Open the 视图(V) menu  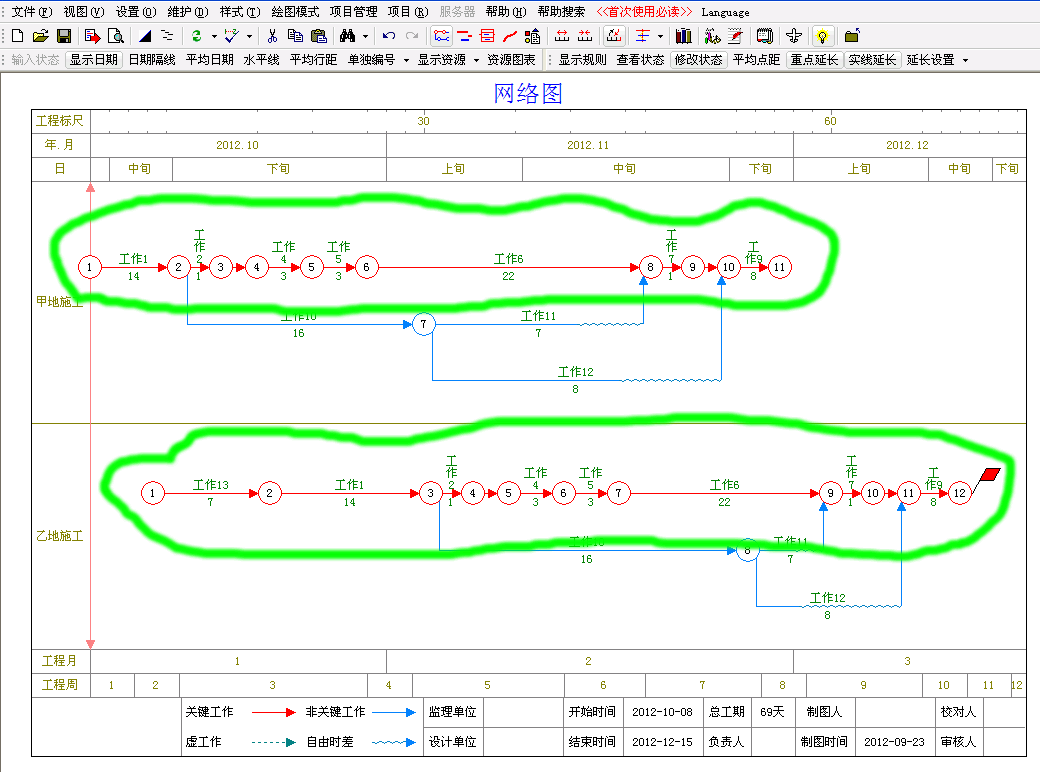tap(84, 12)
